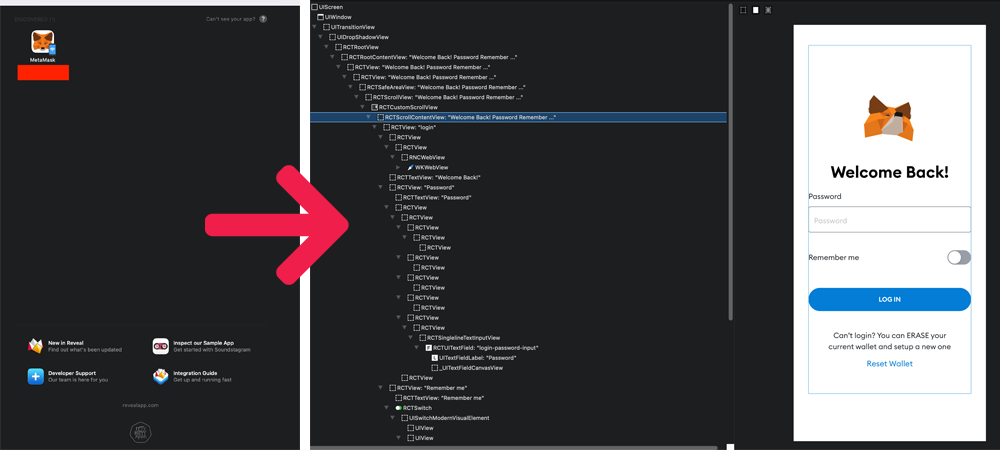Click the question mark help icon
This screenshot has height=450, width=1000.
point(263,19)
